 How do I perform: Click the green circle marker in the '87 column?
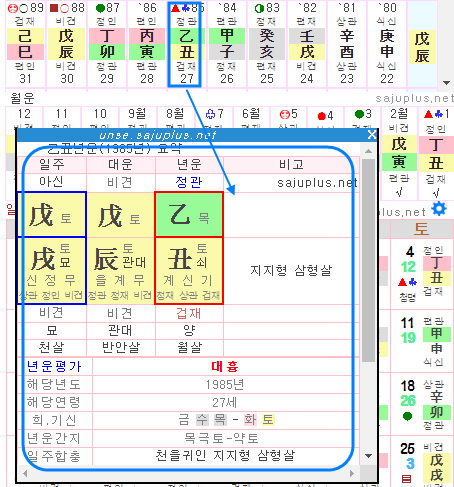[100, 8]
